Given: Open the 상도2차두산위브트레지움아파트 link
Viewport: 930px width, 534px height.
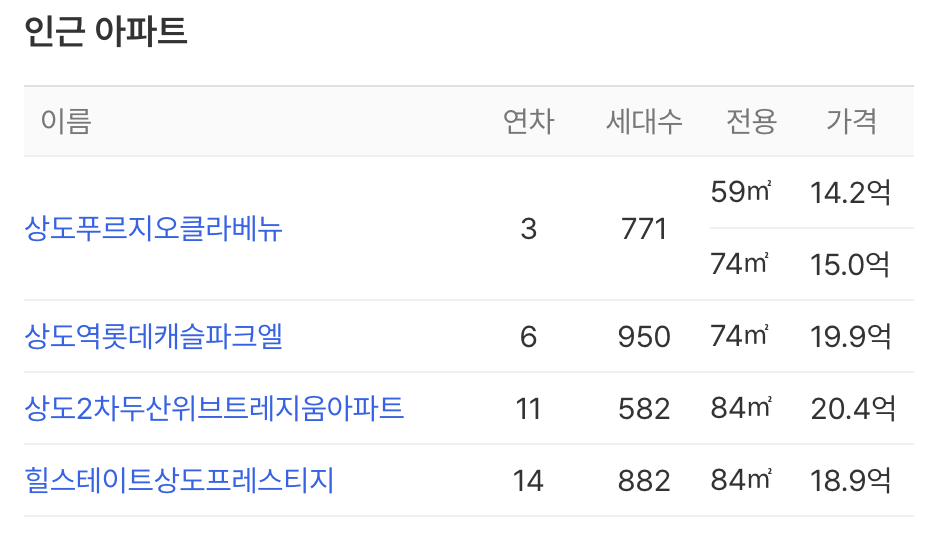Looking at the screenshot, I should (214, 408).
